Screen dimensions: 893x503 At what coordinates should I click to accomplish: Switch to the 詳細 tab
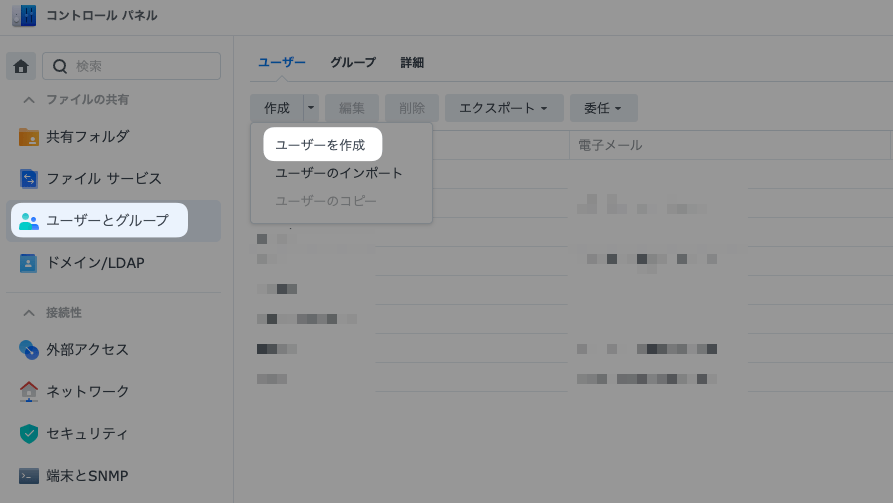click(412, 62)
